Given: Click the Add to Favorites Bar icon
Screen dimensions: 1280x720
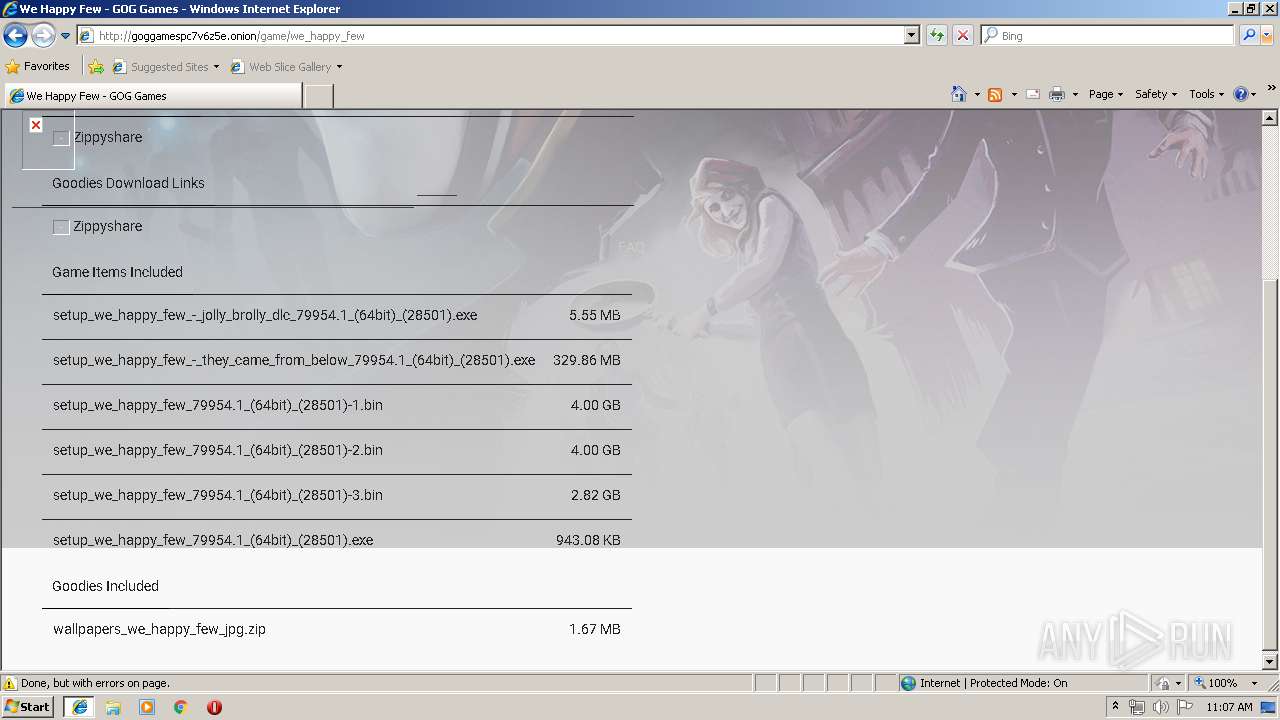Looking at the screenshot, I should pos(96,67).
